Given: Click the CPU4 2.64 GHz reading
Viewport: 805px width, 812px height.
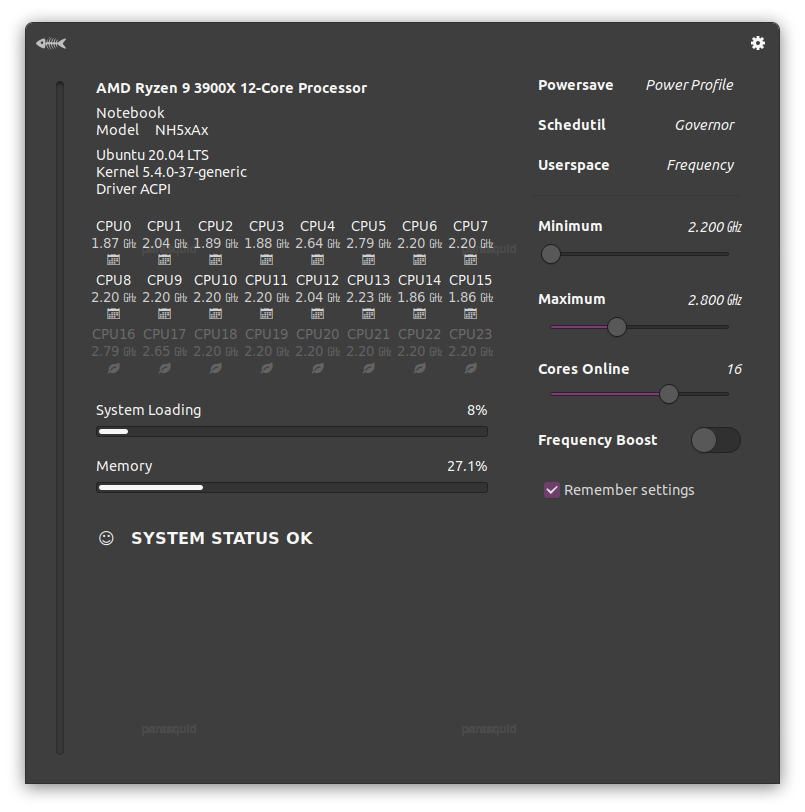Looking at the screenshot, I should [318, 243].
